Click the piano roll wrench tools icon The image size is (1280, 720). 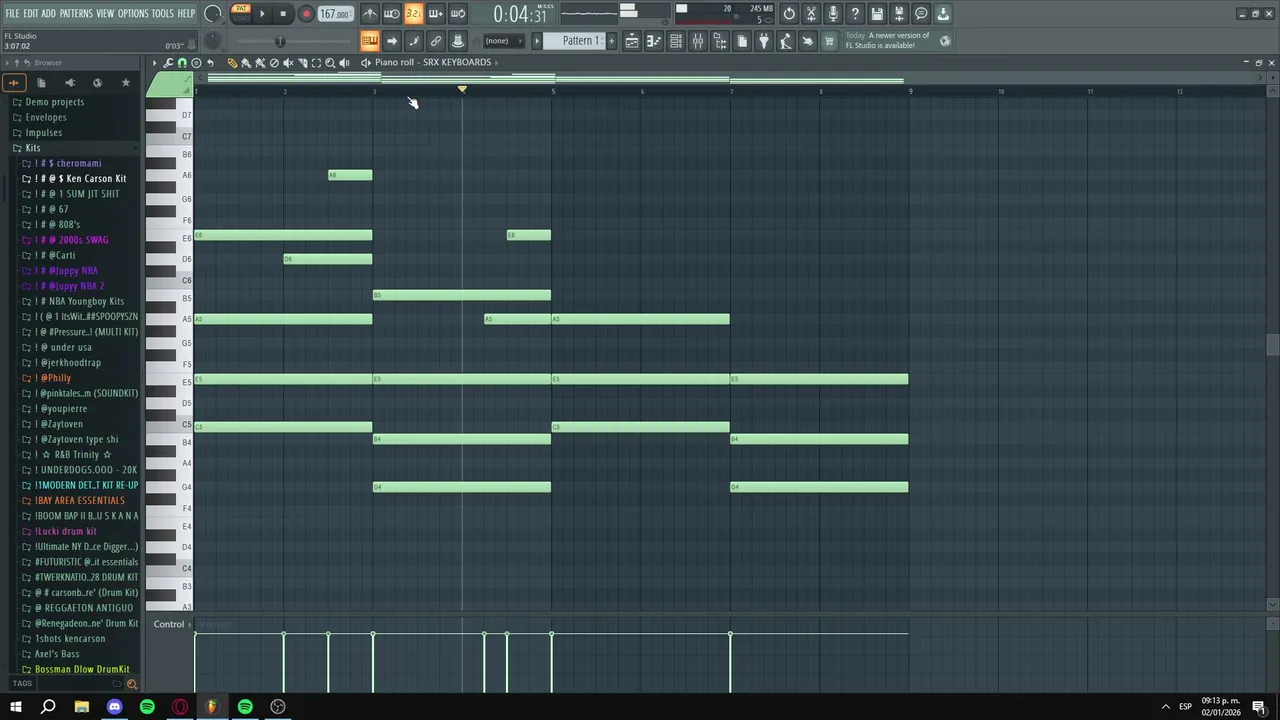[x=168, y=63]
